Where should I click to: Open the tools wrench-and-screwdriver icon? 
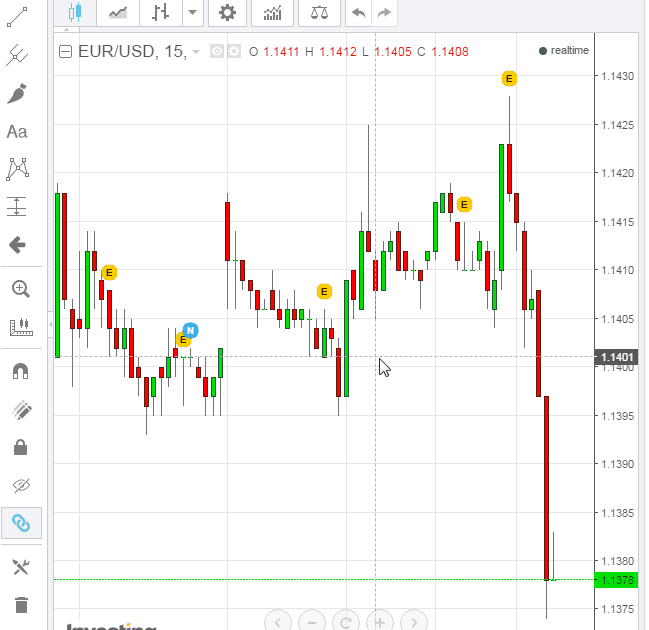click(21, 567)
